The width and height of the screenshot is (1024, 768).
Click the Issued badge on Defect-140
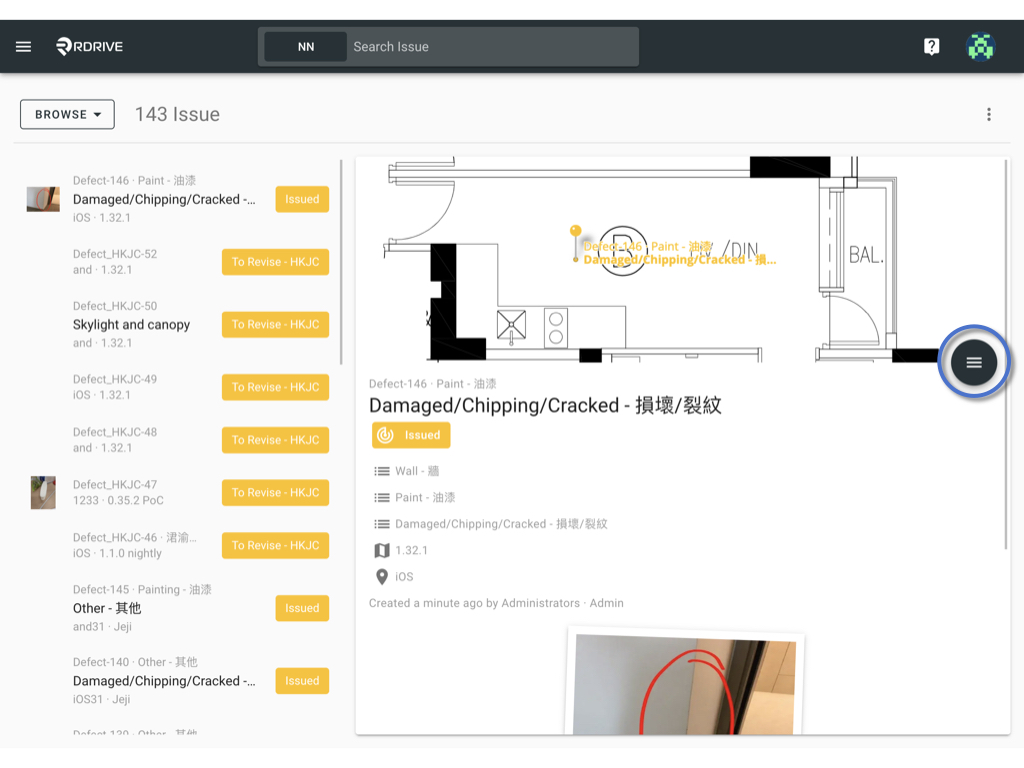302,680
